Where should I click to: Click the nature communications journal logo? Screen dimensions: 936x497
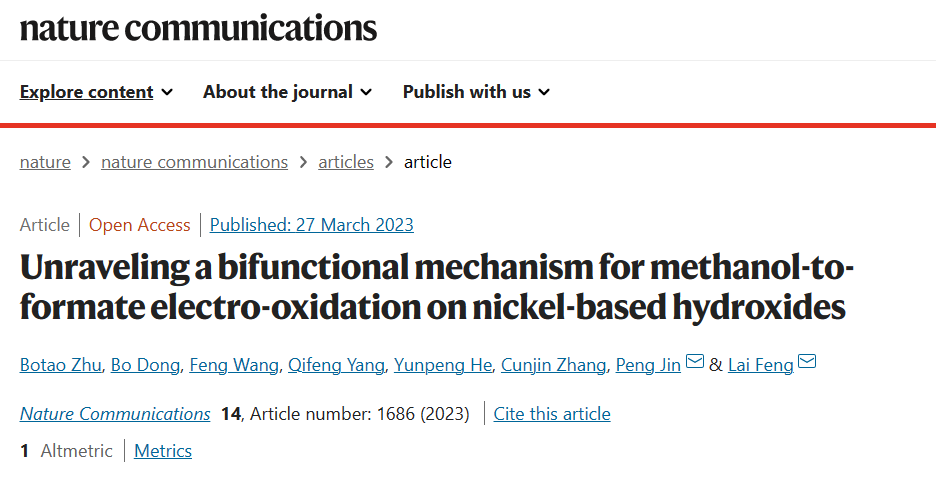pos(198,28)
